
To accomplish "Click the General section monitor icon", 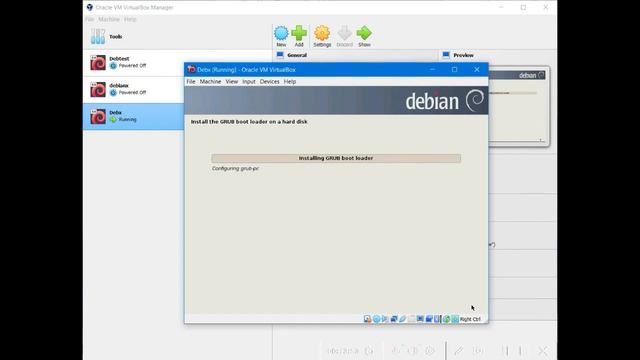I will (x=280, y=55).
